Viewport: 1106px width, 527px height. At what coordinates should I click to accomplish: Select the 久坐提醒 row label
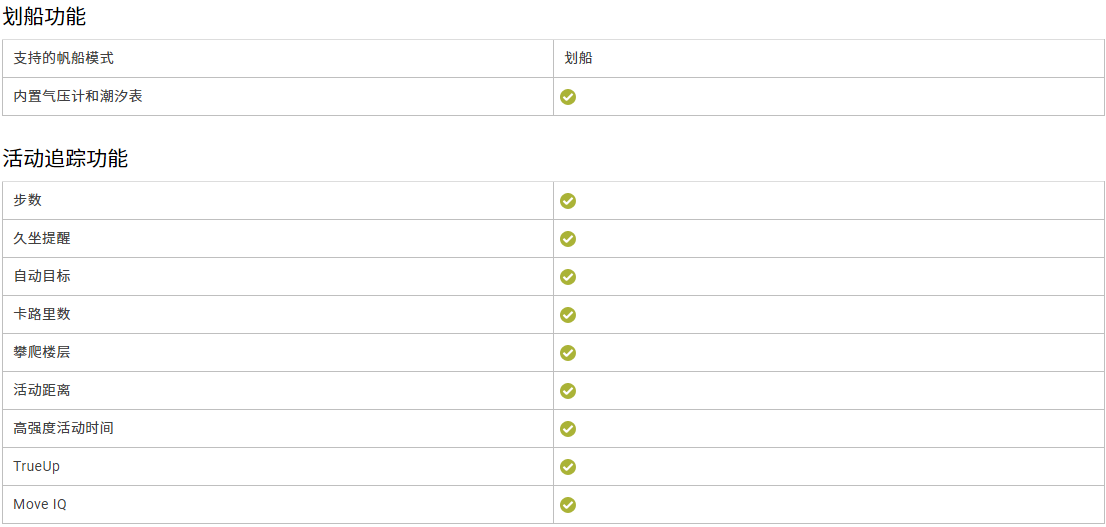(x=42, y=238)
